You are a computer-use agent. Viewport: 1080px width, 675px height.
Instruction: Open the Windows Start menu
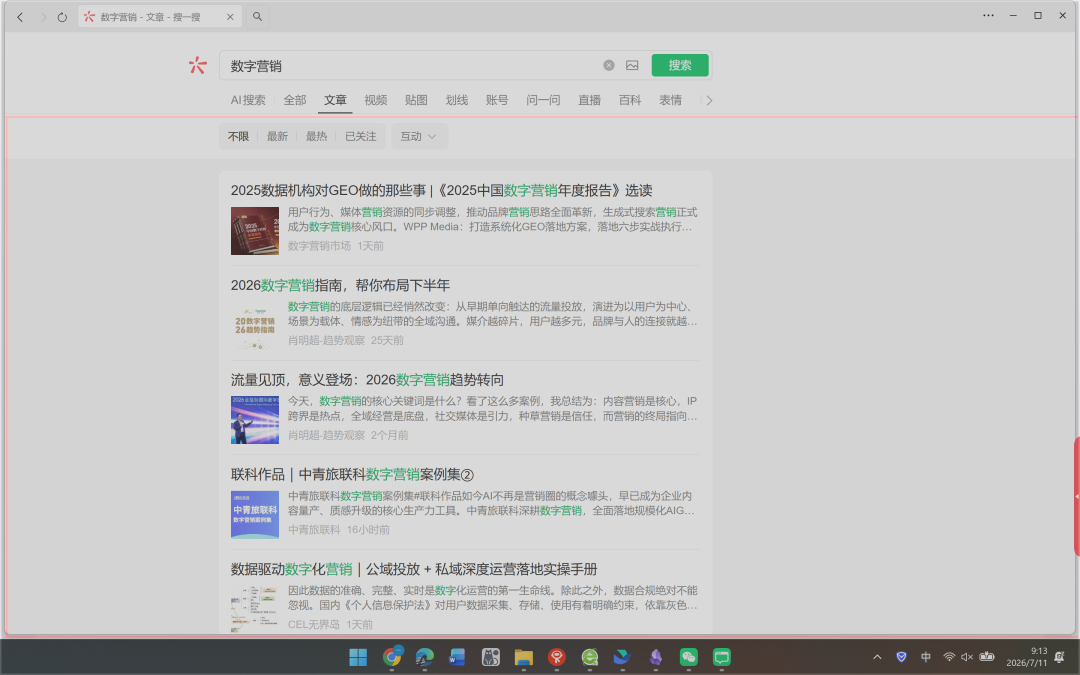click(x=358, y=657)
